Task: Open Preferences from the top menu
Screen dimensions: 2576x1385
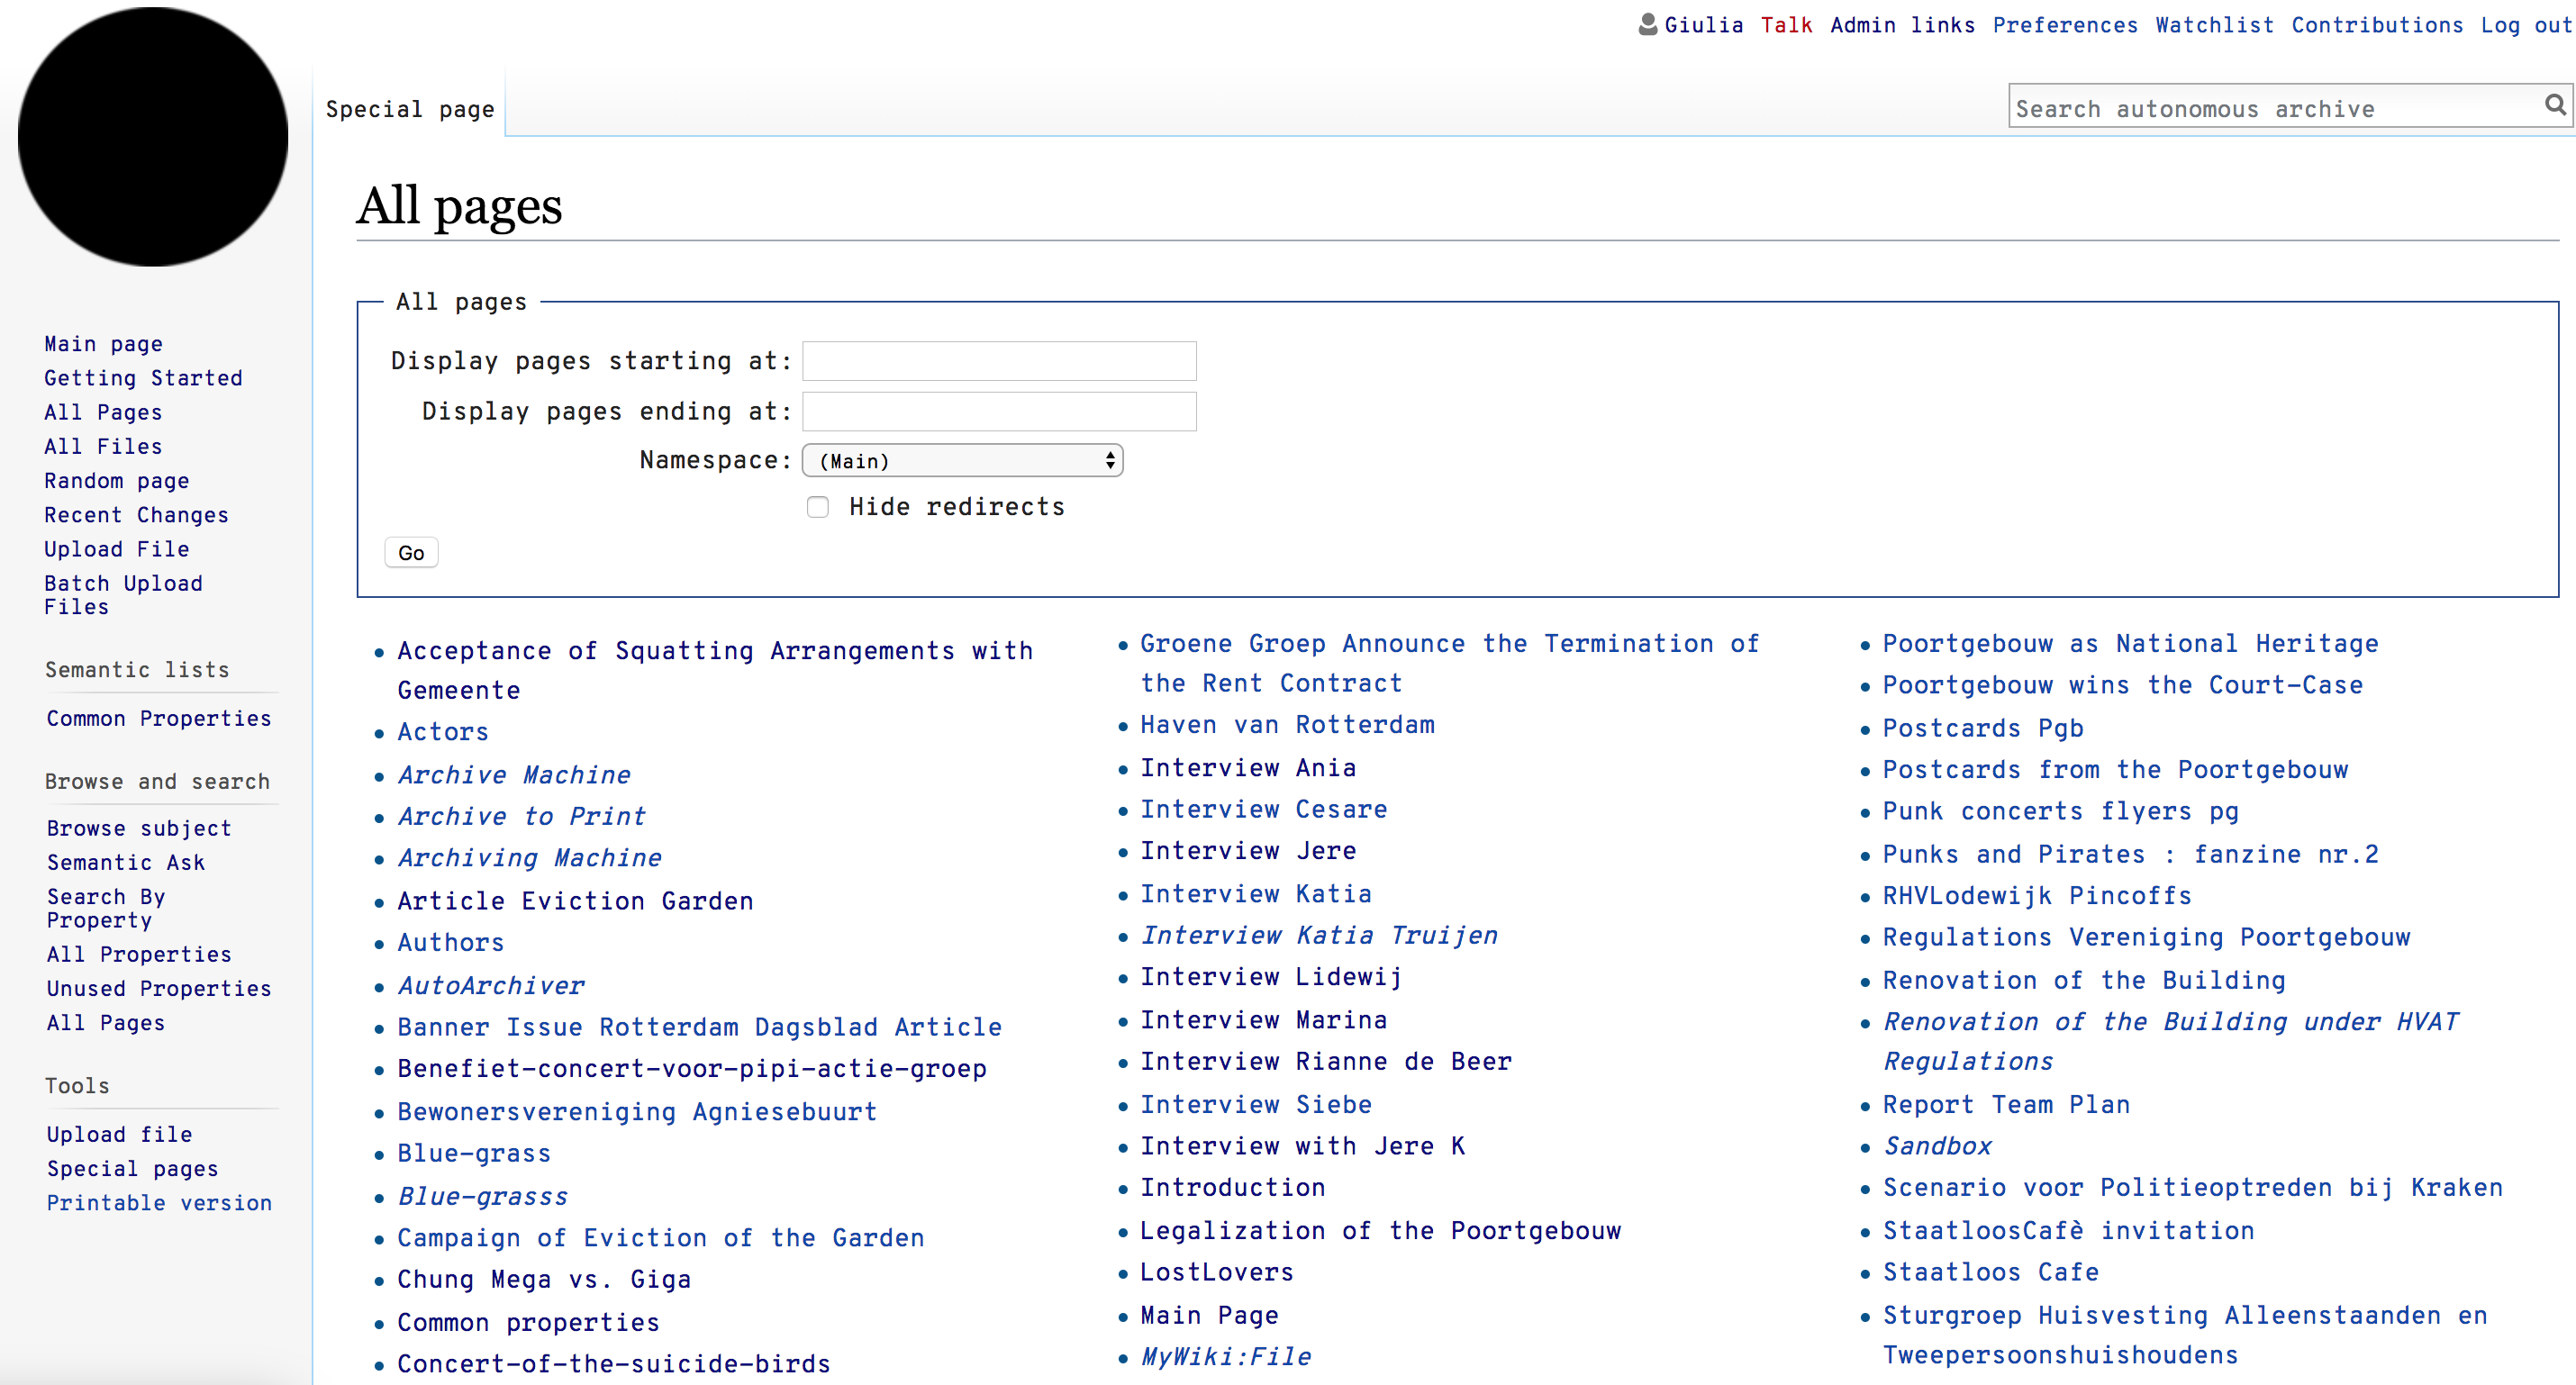Action: pos(2064,25)
